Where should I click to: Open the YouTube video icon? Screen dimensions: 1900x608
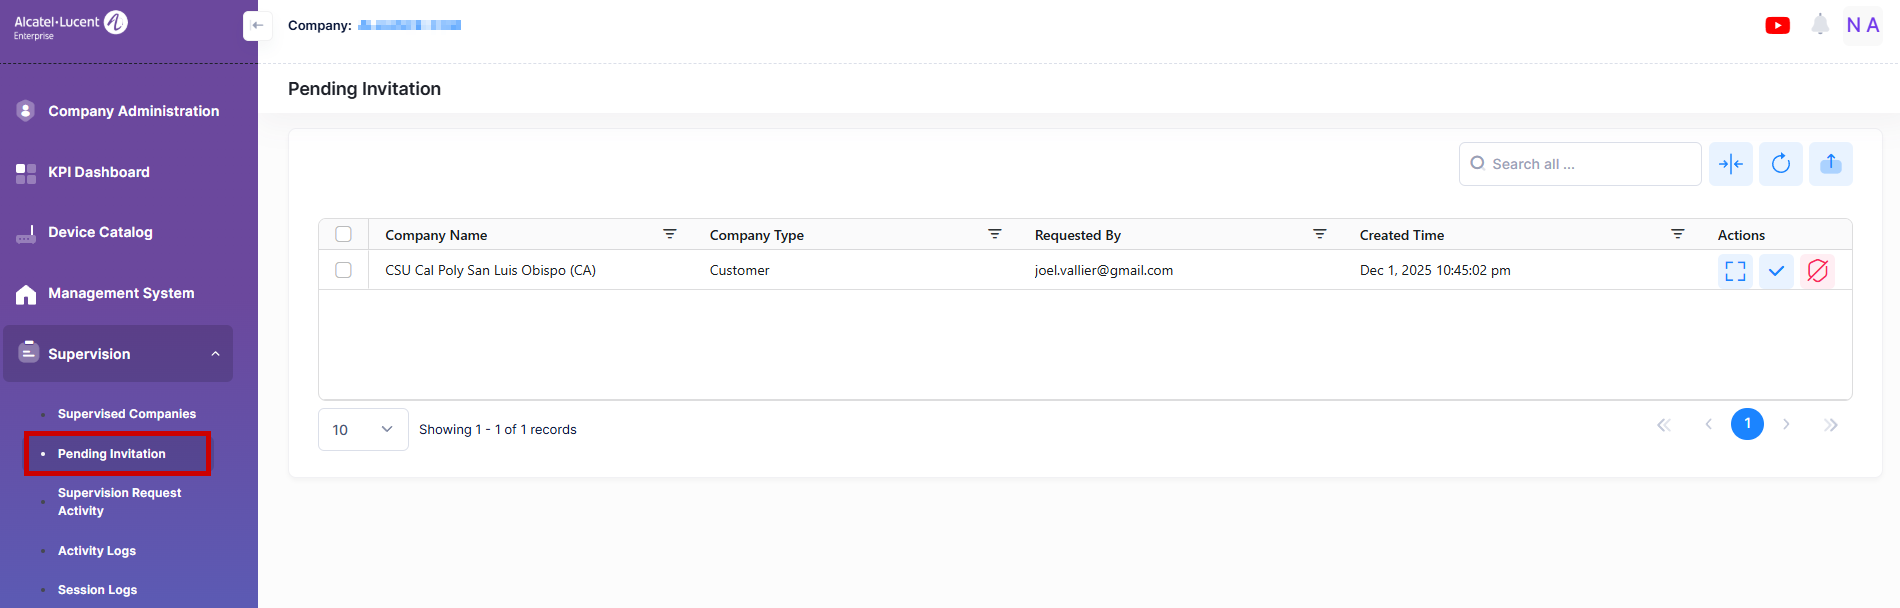click(1777, 26)
